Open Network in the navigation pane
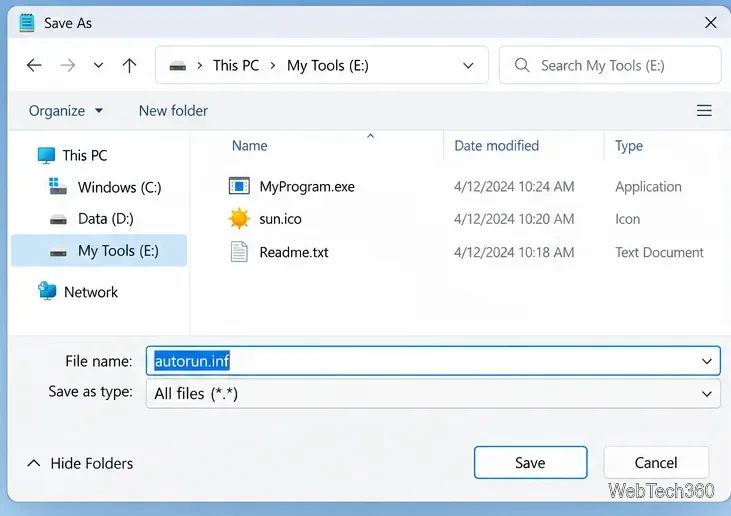 pyautogui.click(x=91, y=292)
